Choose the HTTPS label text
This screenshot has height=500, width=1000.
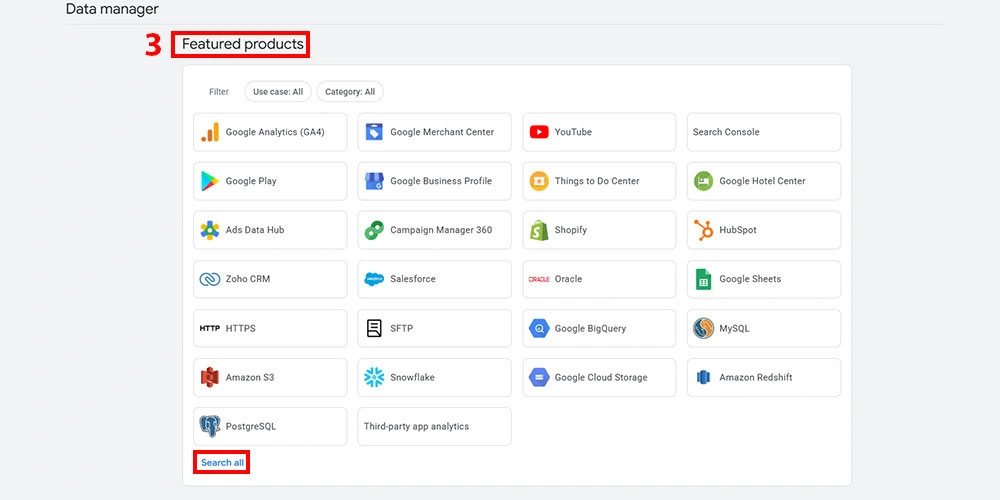pos(240,328)
